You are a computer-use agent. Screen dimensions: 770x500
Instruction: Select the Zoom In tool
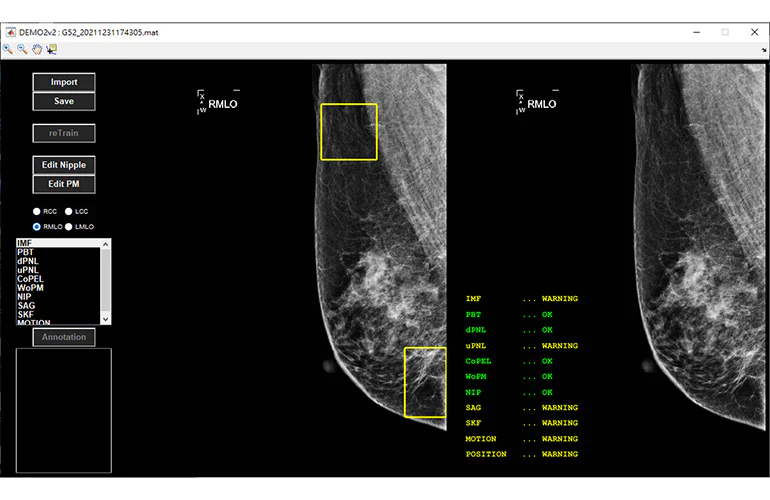(8, 49)
